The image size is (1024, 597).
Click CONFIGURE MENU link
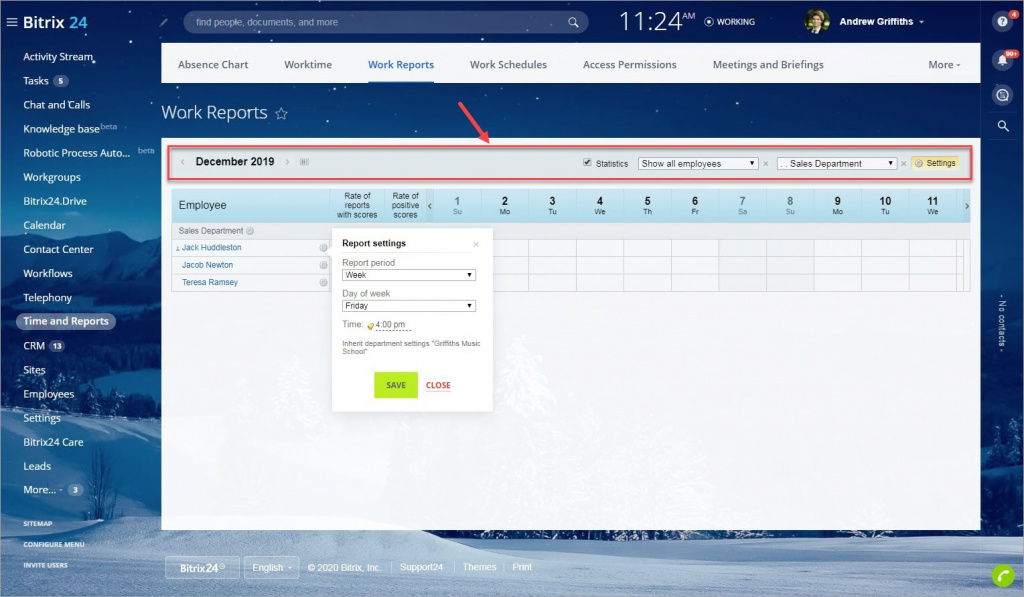[x=54, y=545]
